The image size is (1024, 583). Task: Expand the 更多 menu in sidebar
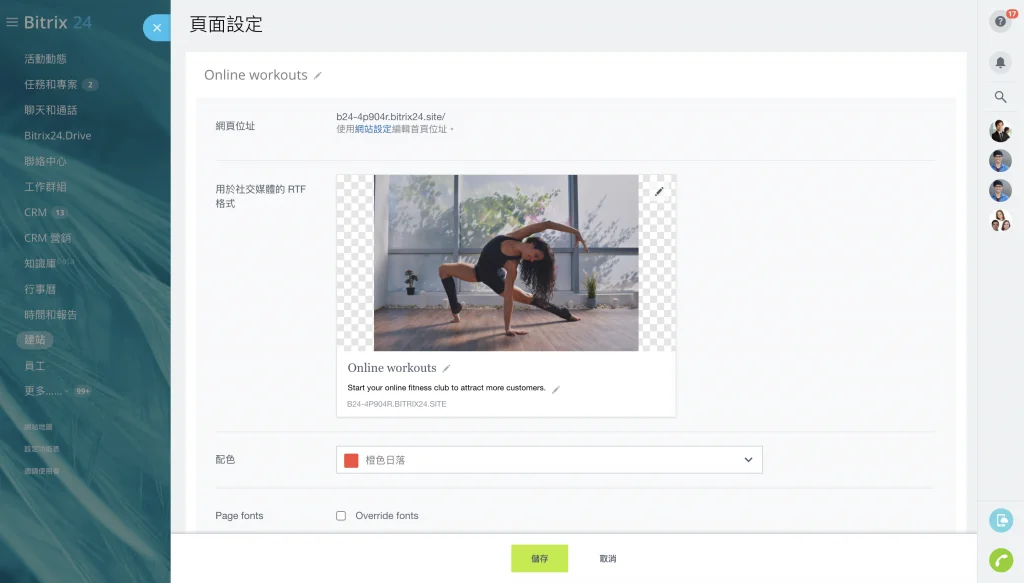pos(46,391)
